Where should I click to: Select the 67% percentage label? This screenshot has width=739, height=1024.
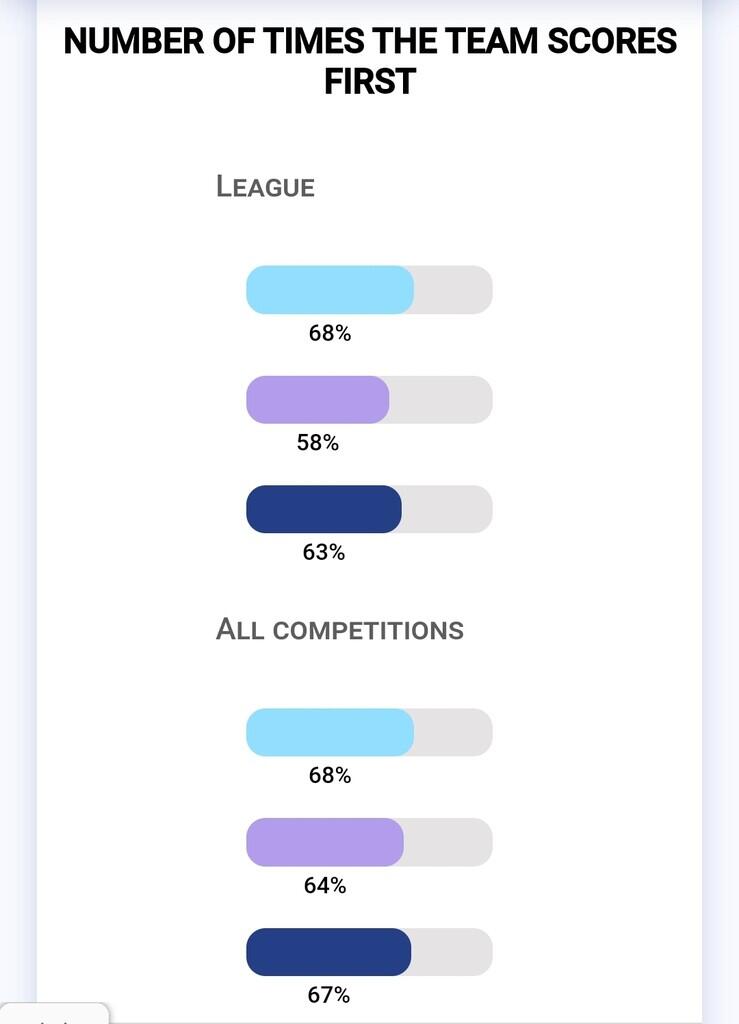[328, 995]
